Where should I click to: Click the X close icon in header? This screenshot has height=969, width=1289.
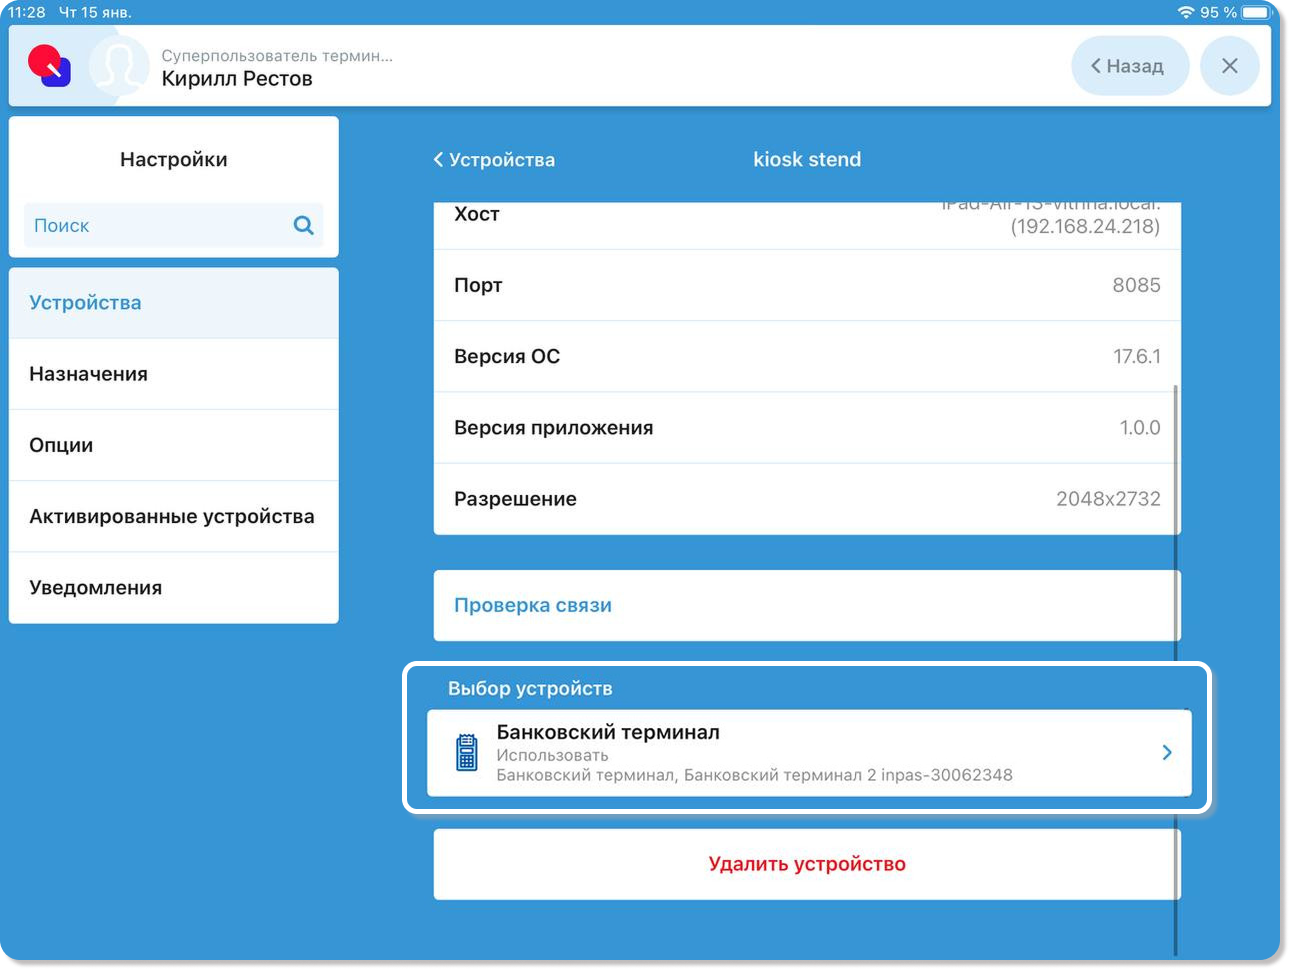[1229, 66]
